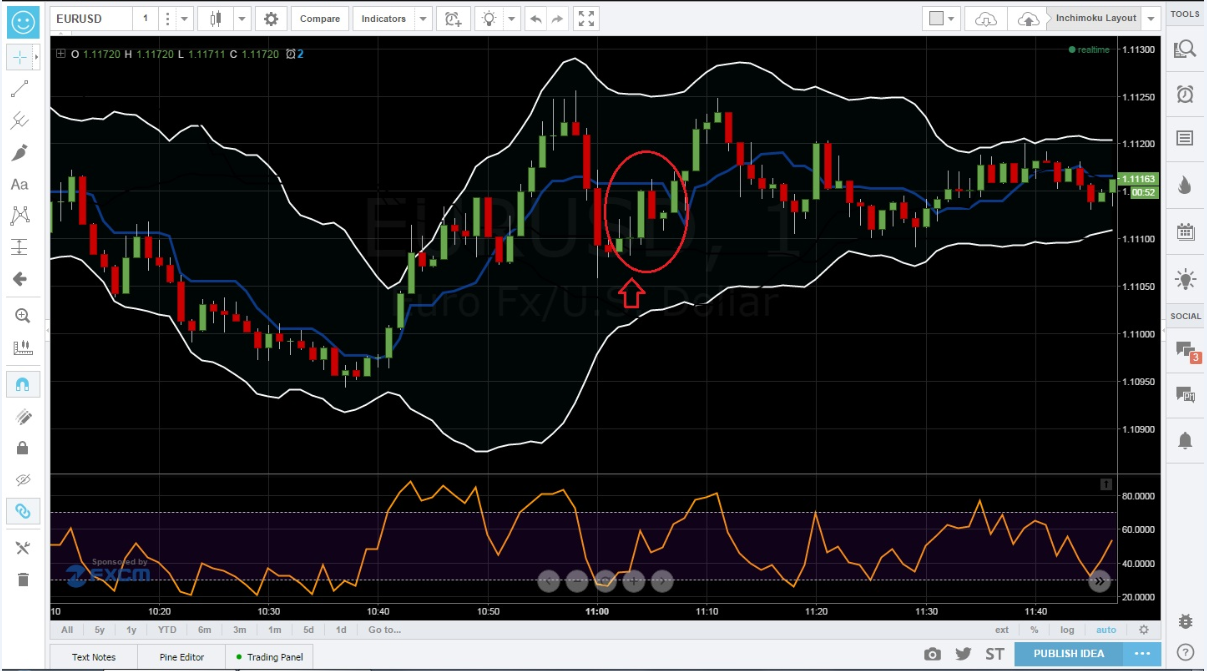Toggle the auto scale option
Image resolution: width=1207 pixels, height=671 pixels.
[1105, 630]
